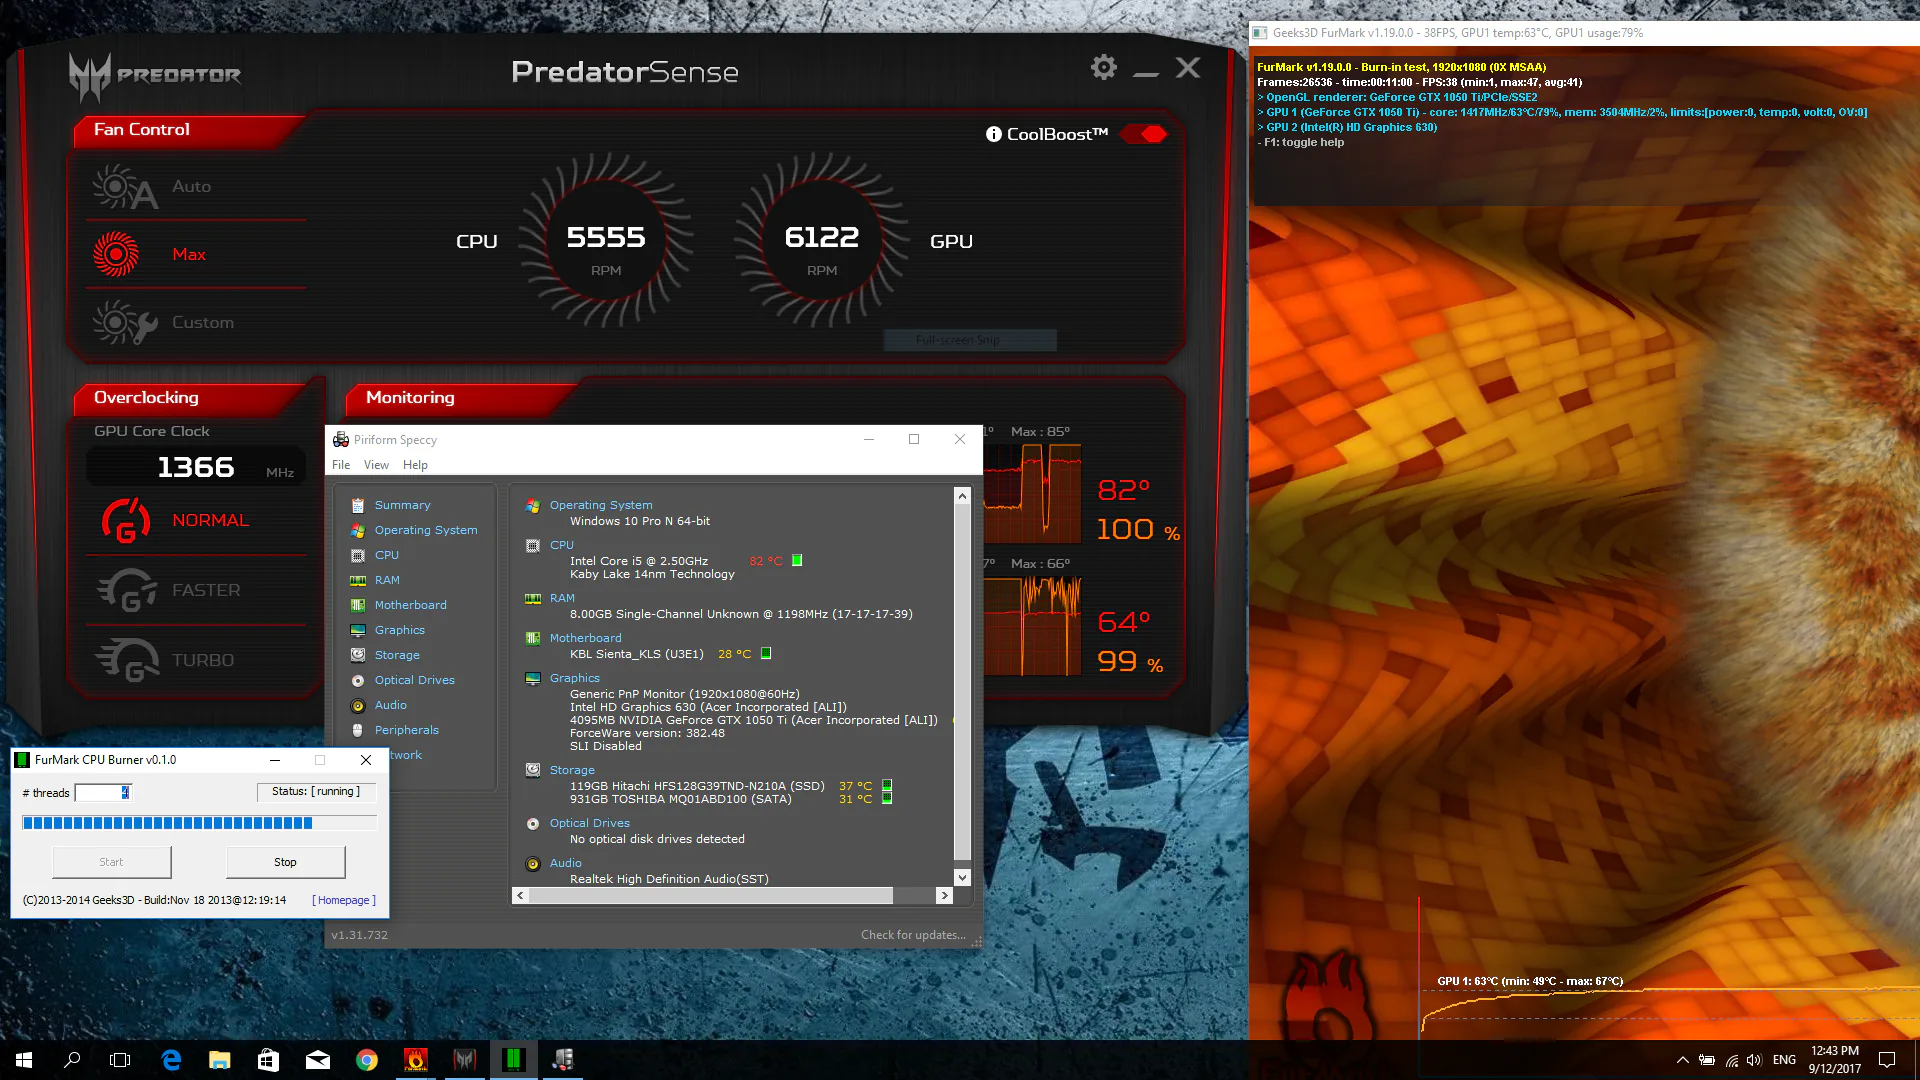Click the CPU Burner progress bar
This screenshot has height=1080, width=1920.
[199, 823]
